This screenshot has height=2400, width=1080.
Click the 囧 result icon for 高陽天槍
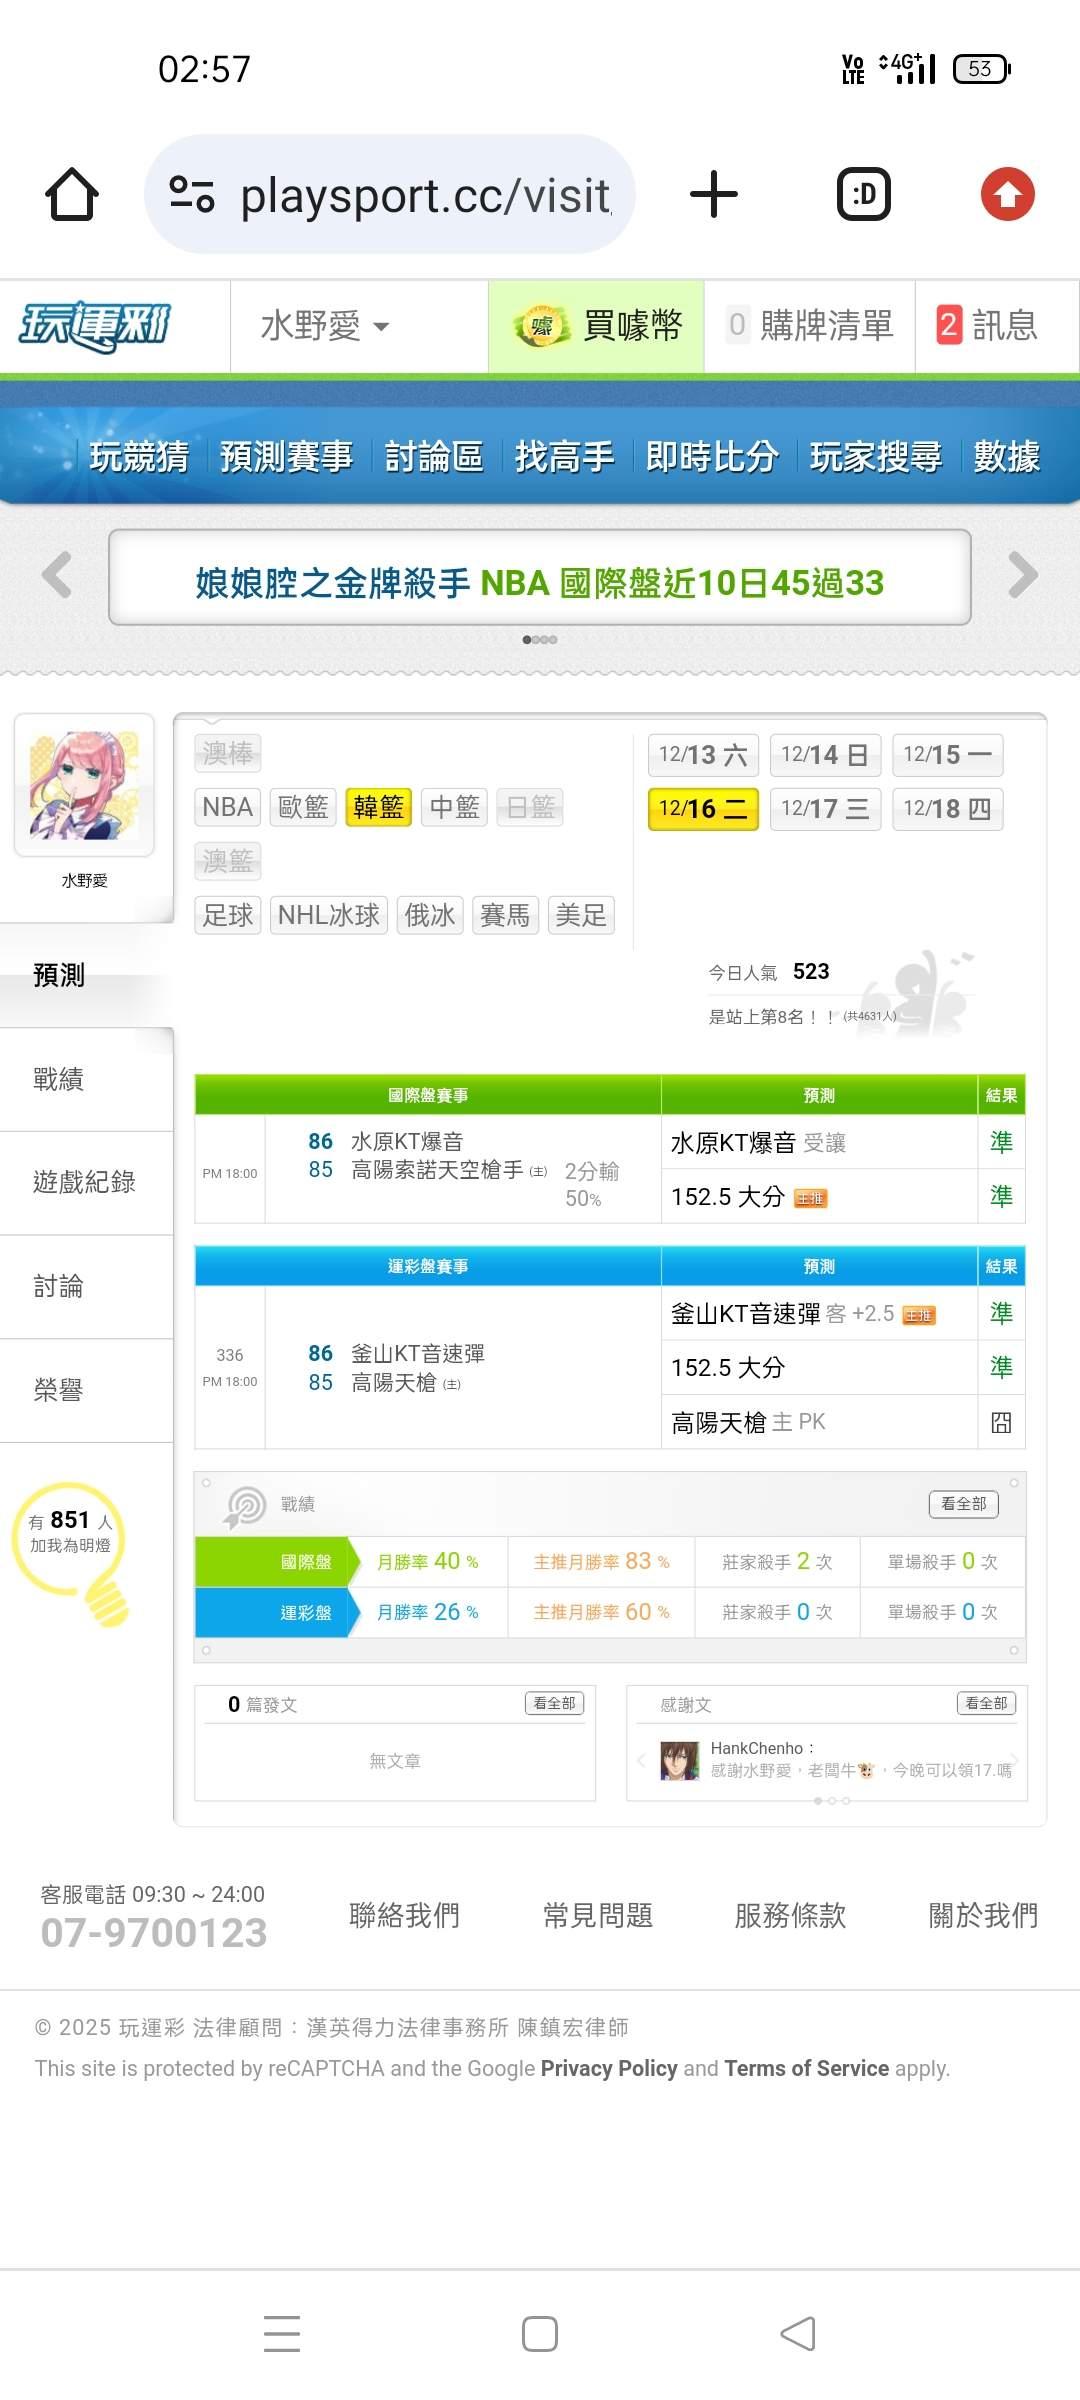[1001, 1422]
